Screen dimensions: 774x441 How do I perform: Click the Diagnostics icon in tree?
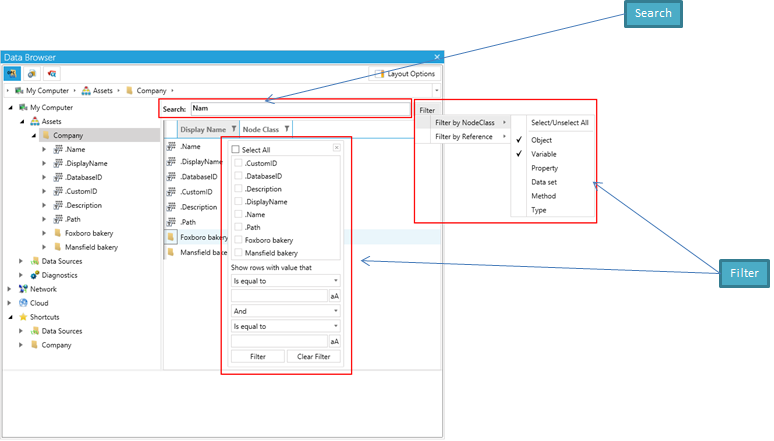35,275
